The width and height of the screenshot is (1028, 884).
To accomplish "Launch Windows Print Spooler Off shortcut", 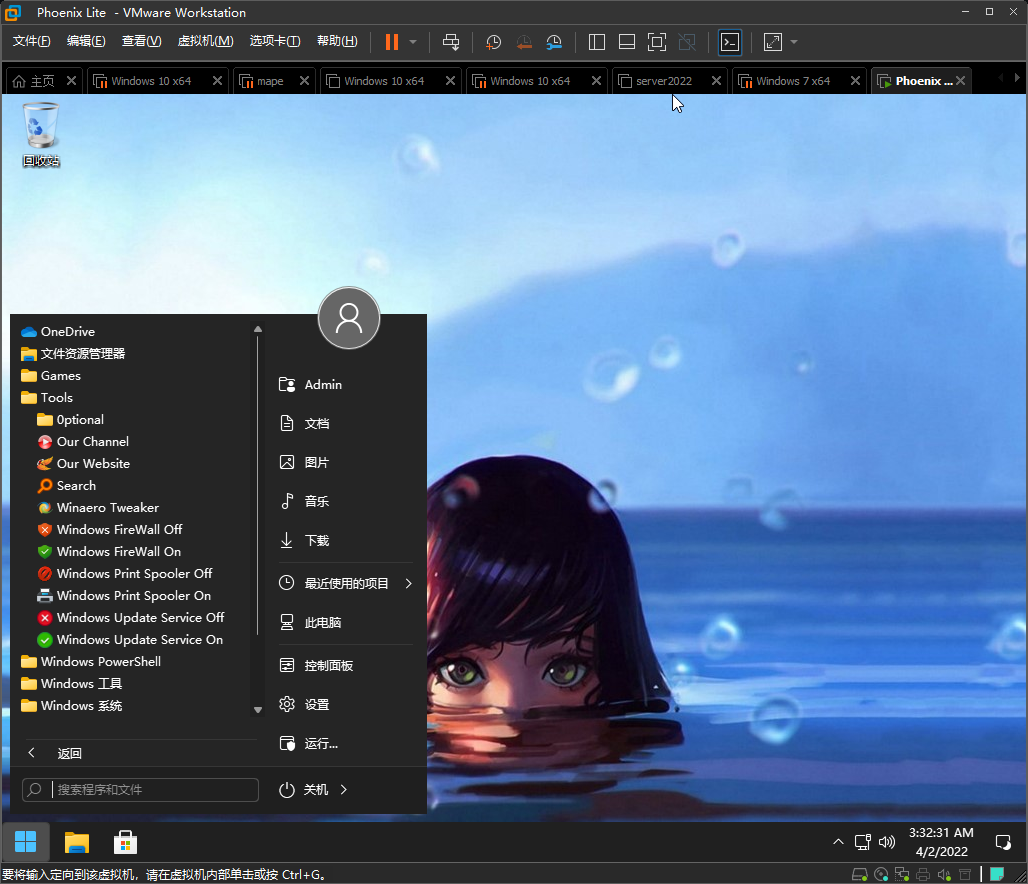I will pyautogui.click(x=134, y=574).
